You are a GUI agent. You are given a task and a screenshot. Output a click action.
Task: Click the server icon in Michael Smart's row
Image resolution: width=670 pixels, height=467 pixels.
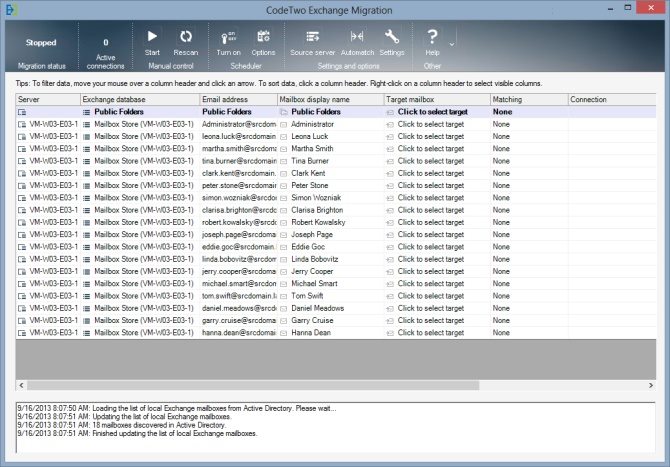click(22, 284)
